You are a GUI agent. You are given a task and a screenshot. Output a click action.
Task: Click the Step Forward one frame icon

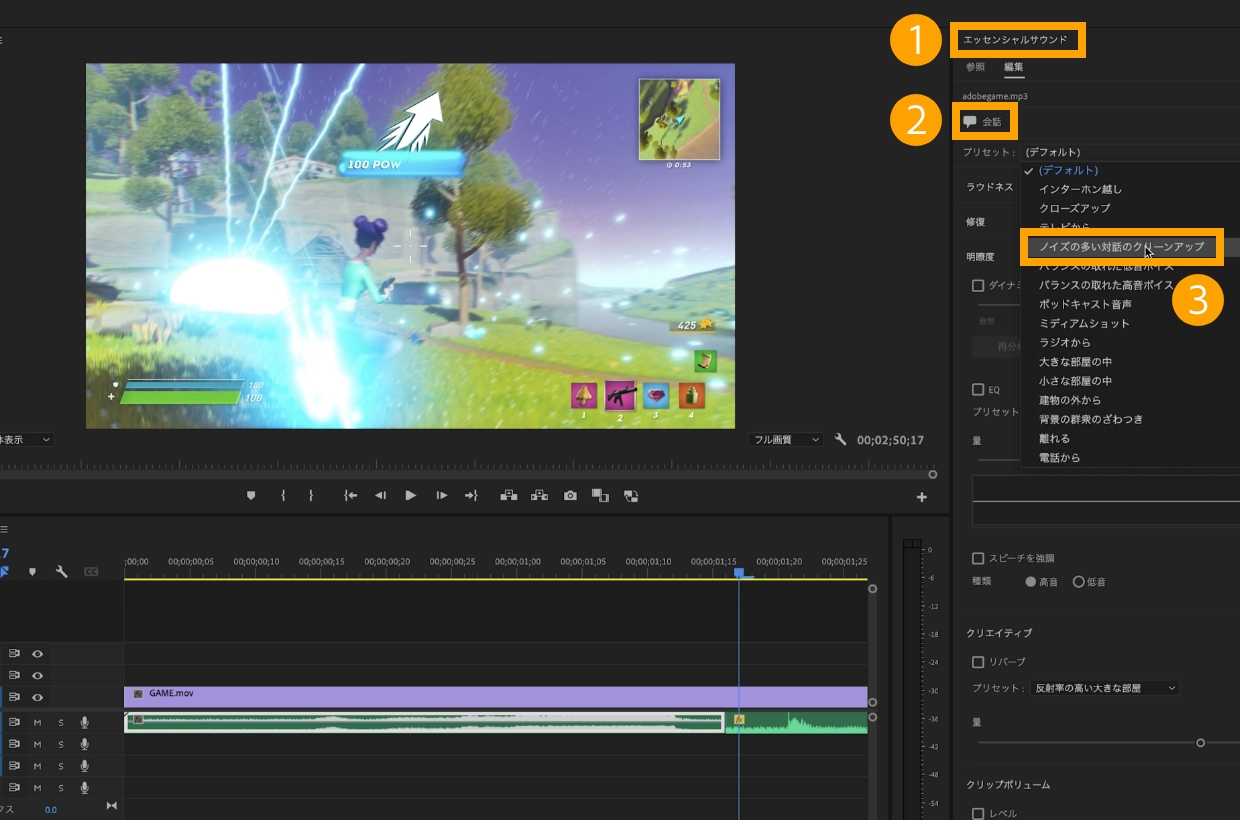(x=441, y=495)
